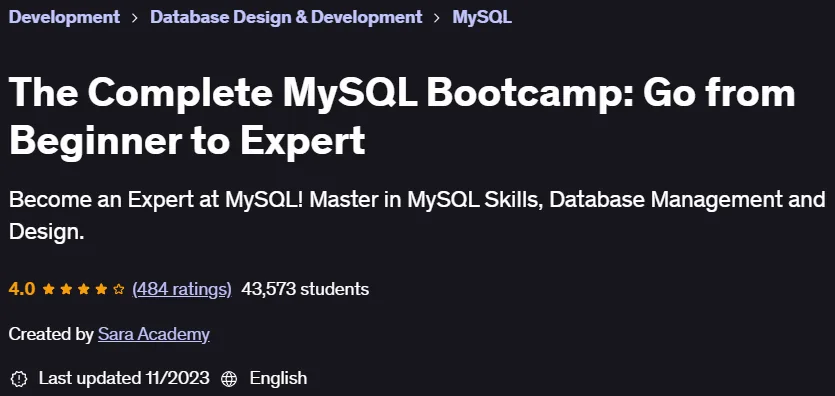Click the Last updated 11/2023 text
The height and width of the screenshot is (396, 835).
point(124,378)
